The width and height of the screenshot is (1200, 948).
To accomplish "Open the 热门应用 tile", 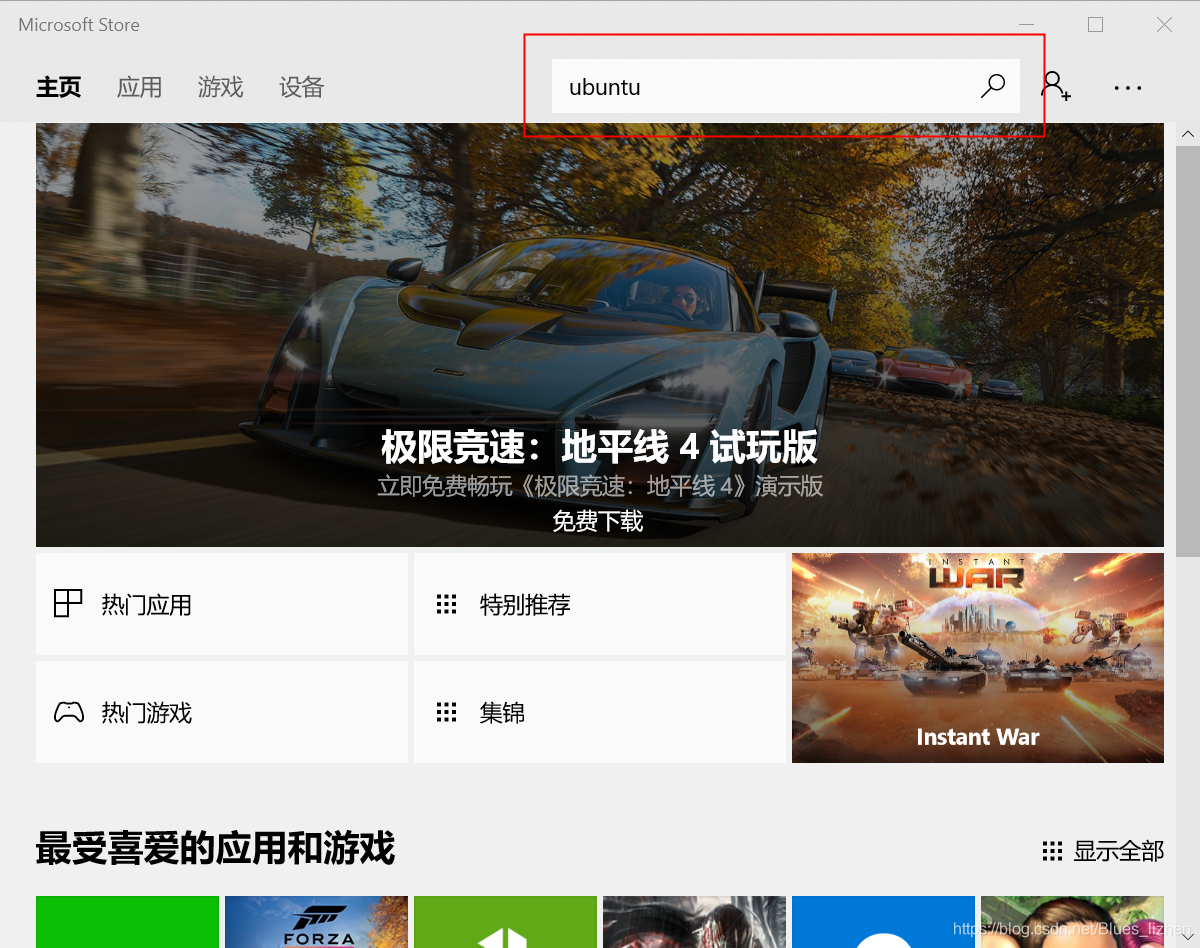I will pos(222,604).
